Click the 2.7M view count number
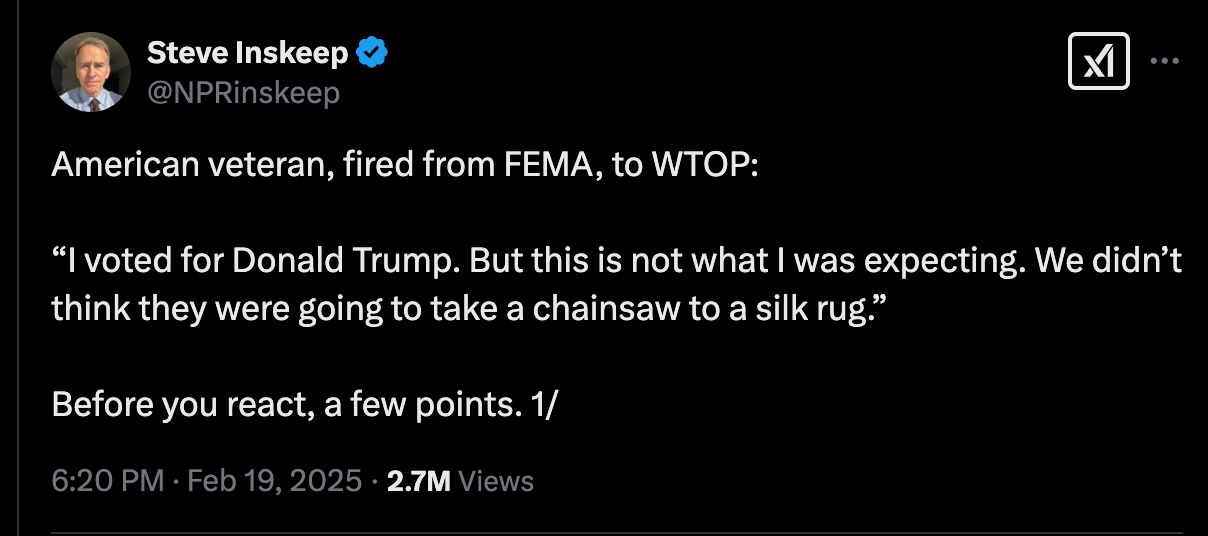 click(418, 481)
